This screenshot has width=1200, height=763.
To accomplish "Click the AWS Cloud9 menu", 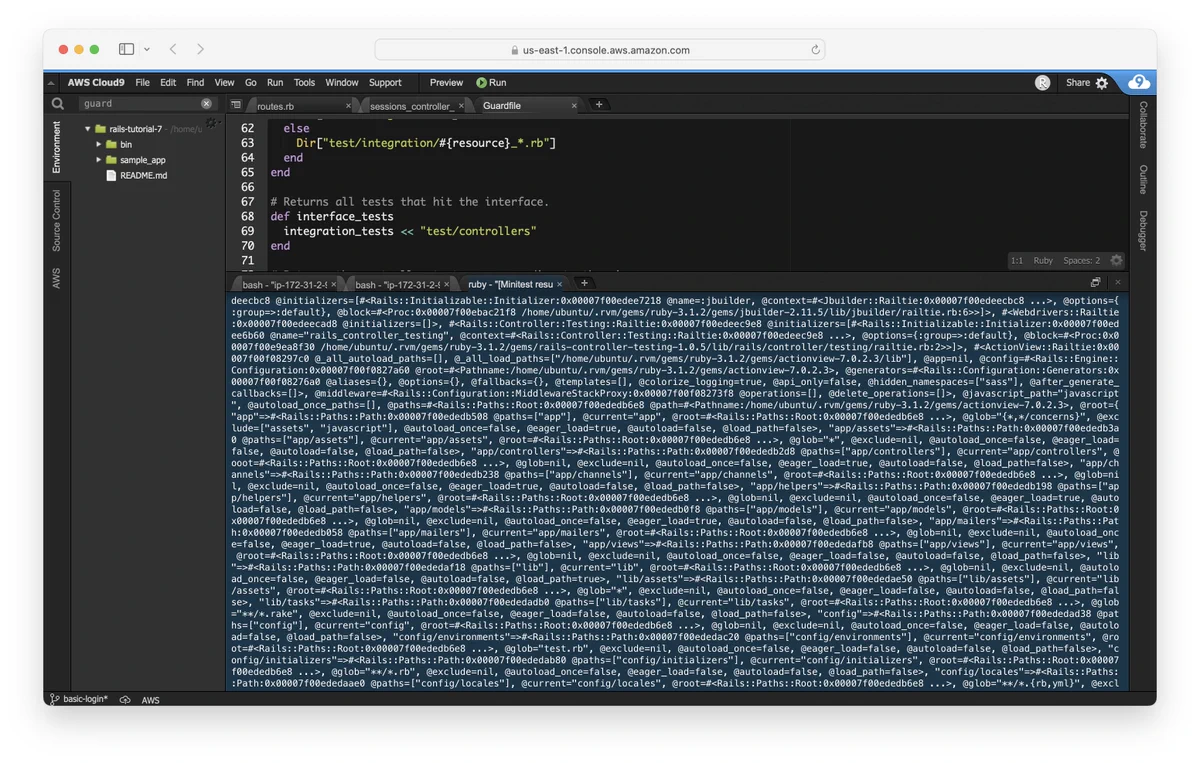I will (96, 83).
